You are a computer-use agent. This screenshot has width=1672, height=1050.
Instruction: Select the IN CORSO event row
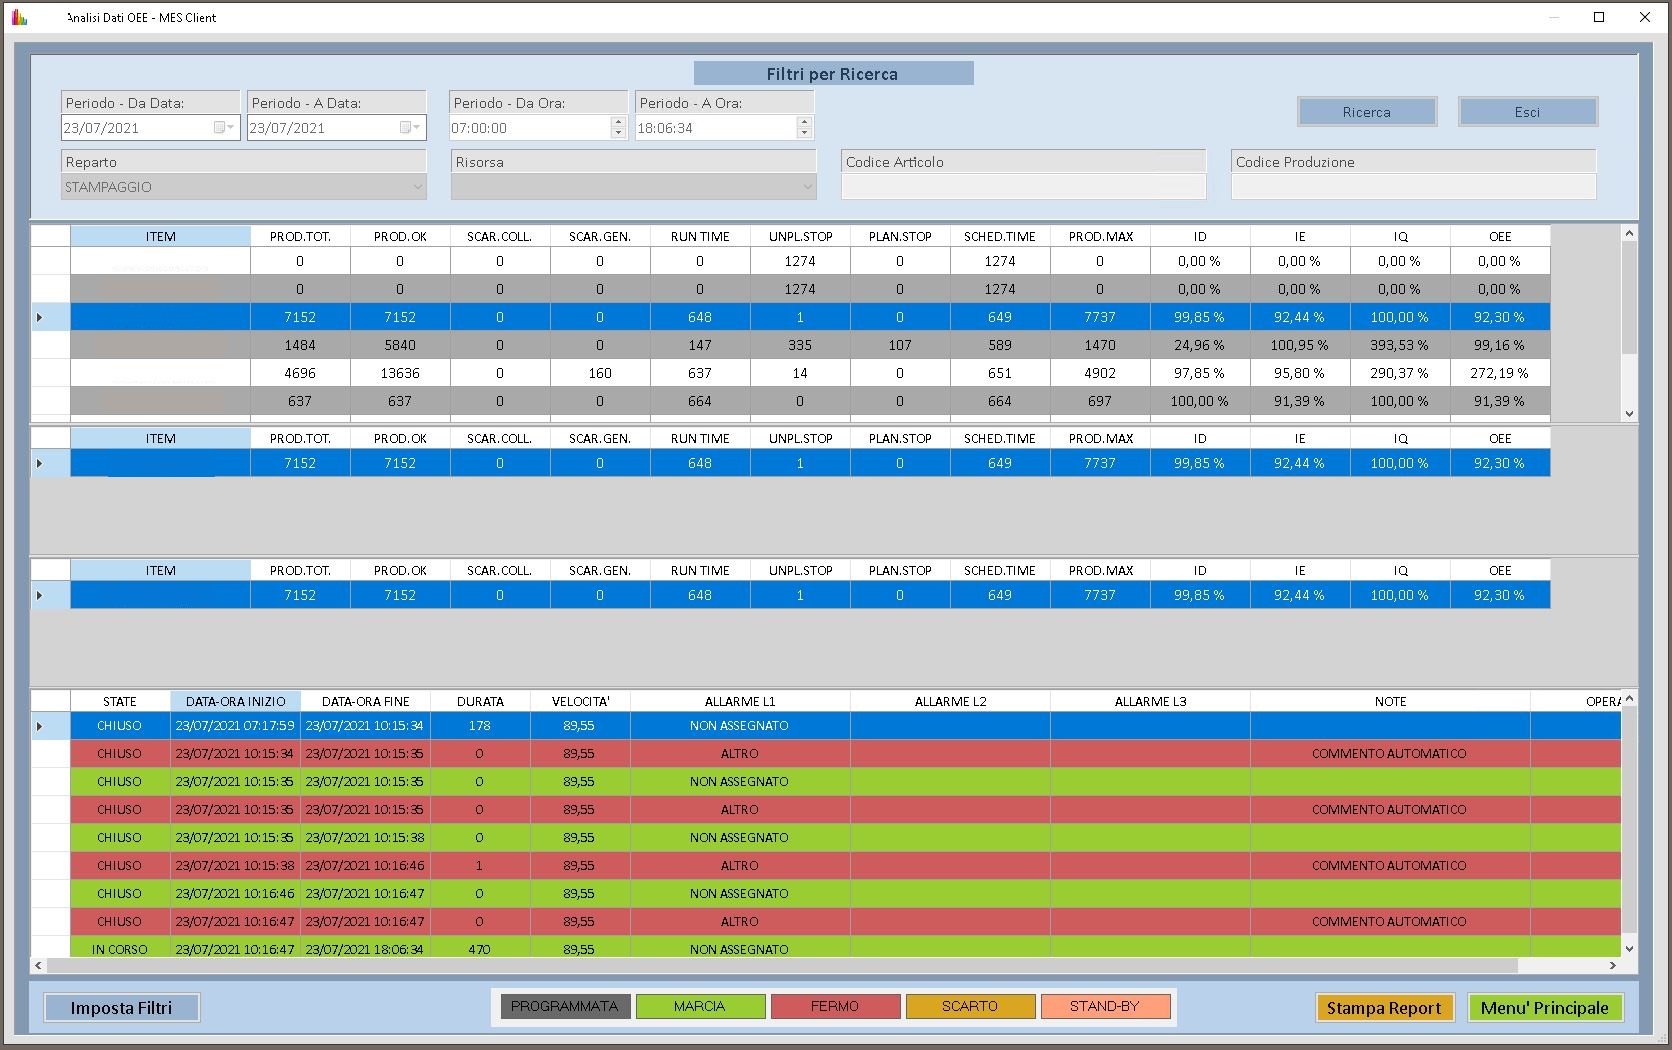825,949
